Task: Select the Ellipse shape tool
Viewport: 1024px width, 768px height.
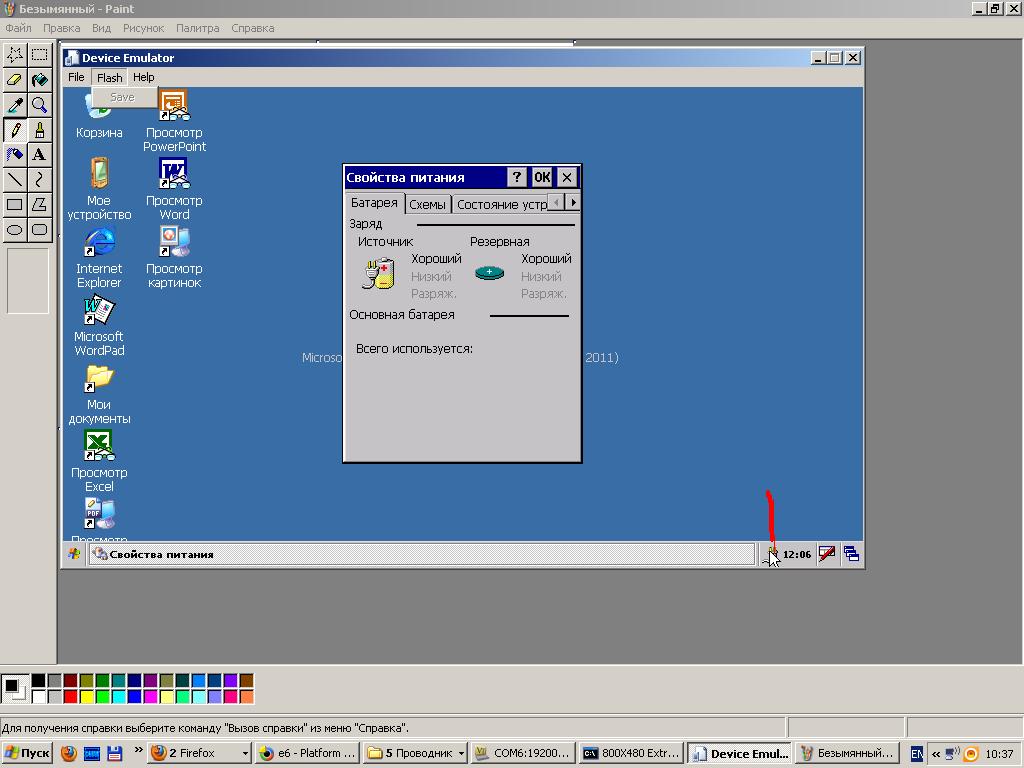Action: [x=15, y=229]
